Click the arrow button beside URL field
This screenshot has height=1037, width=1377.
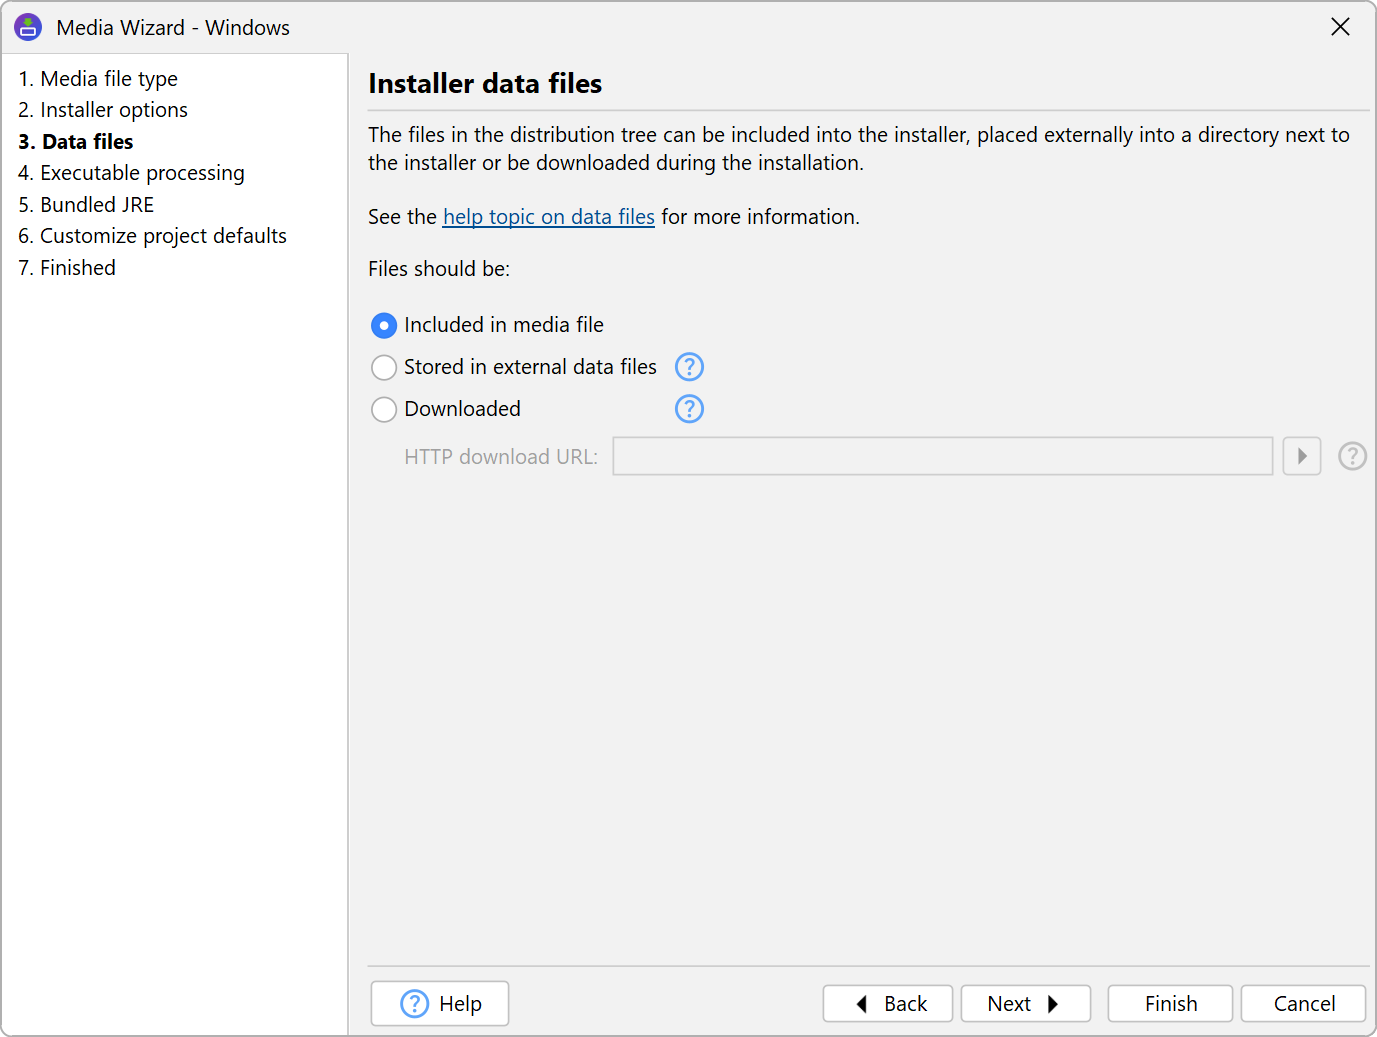pos(1301,456)
